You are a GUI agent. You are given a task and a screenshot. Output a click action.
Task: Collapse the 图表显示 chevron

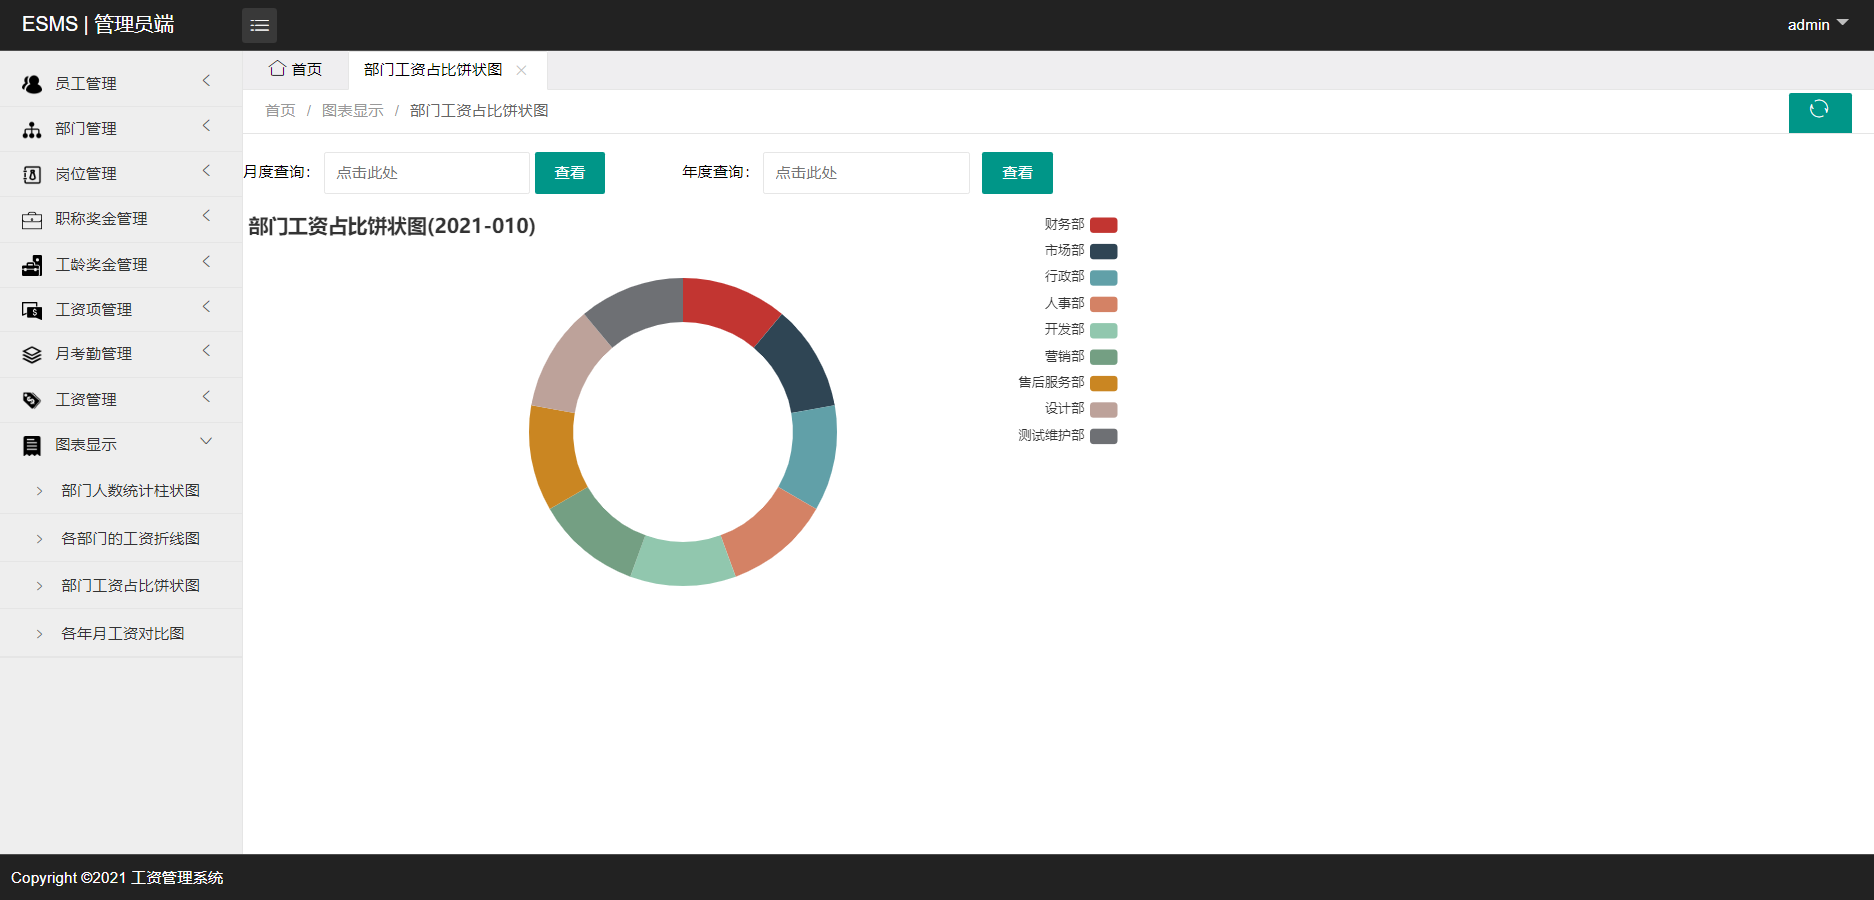coord(207,441)
